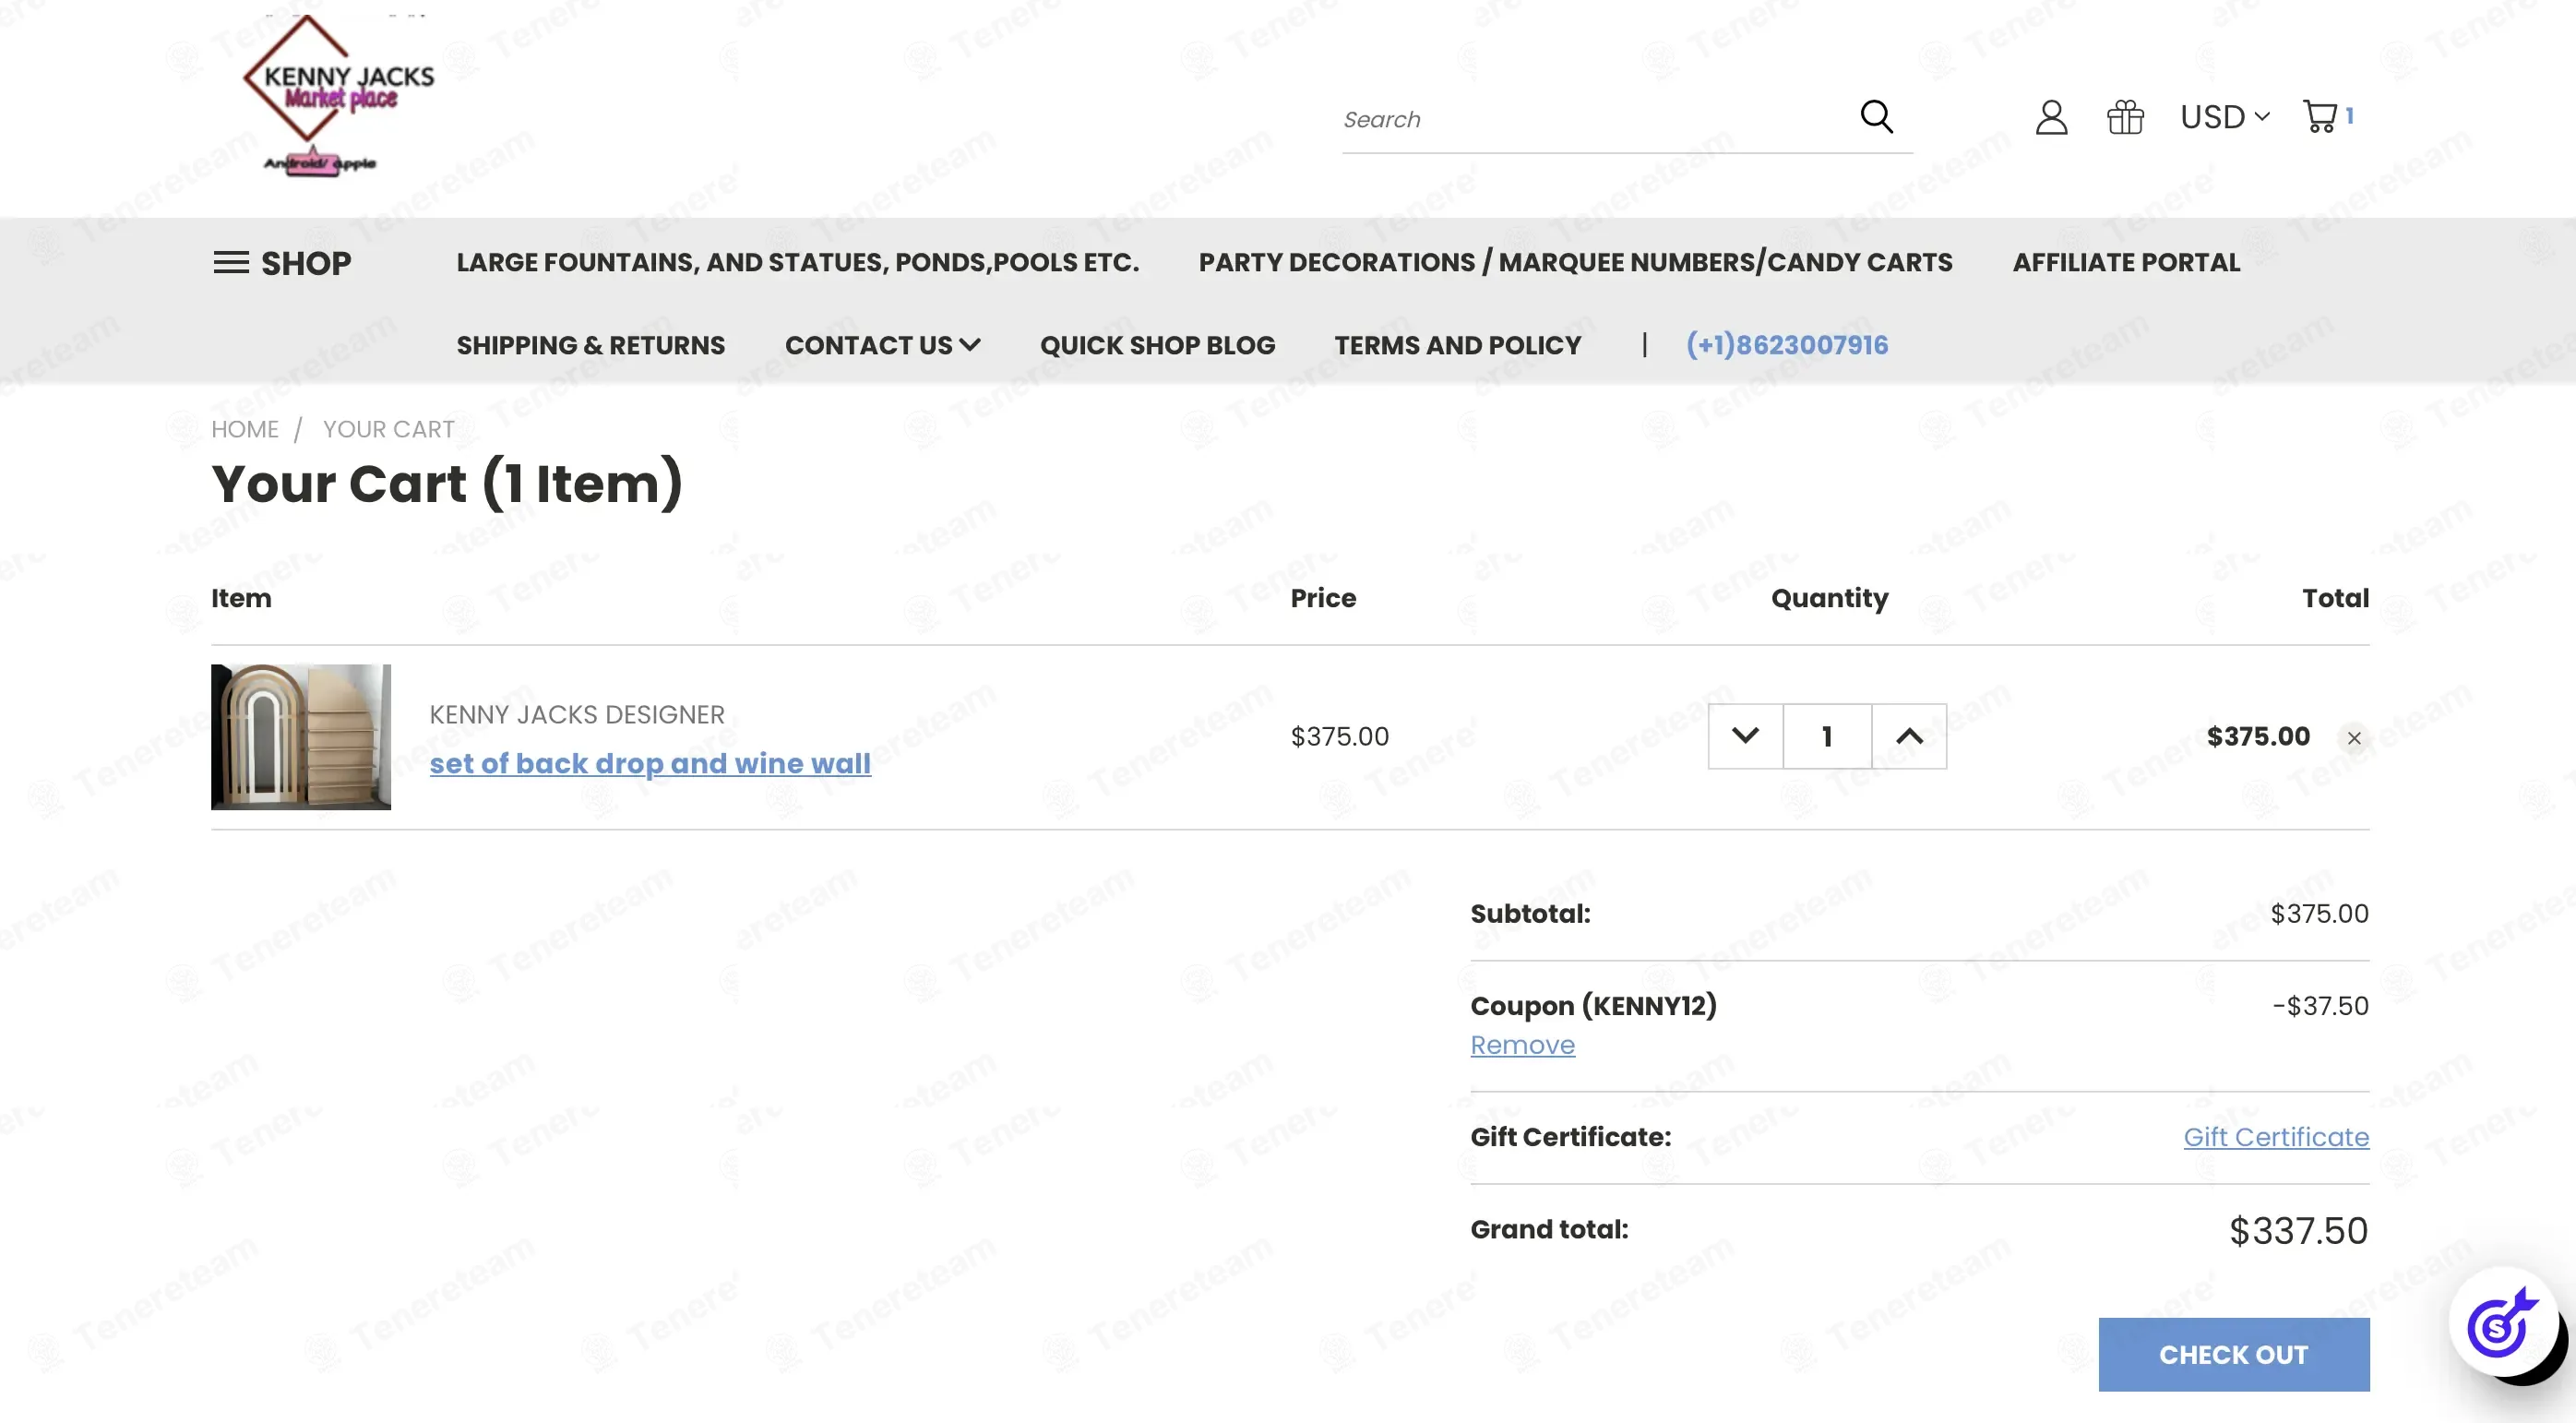Click the search magnifier icon
The width and height of the screenshot is (2576, 1423).
point(1876,117)
